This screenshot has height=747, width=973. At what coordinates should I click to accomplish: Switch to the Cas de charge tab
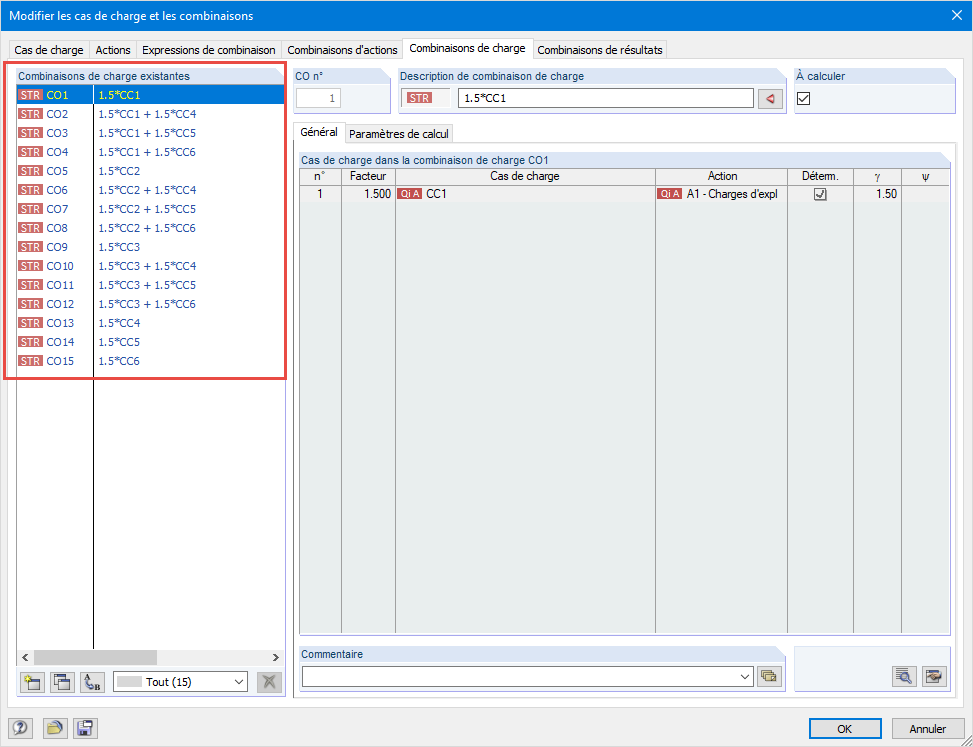click(49, 50)
